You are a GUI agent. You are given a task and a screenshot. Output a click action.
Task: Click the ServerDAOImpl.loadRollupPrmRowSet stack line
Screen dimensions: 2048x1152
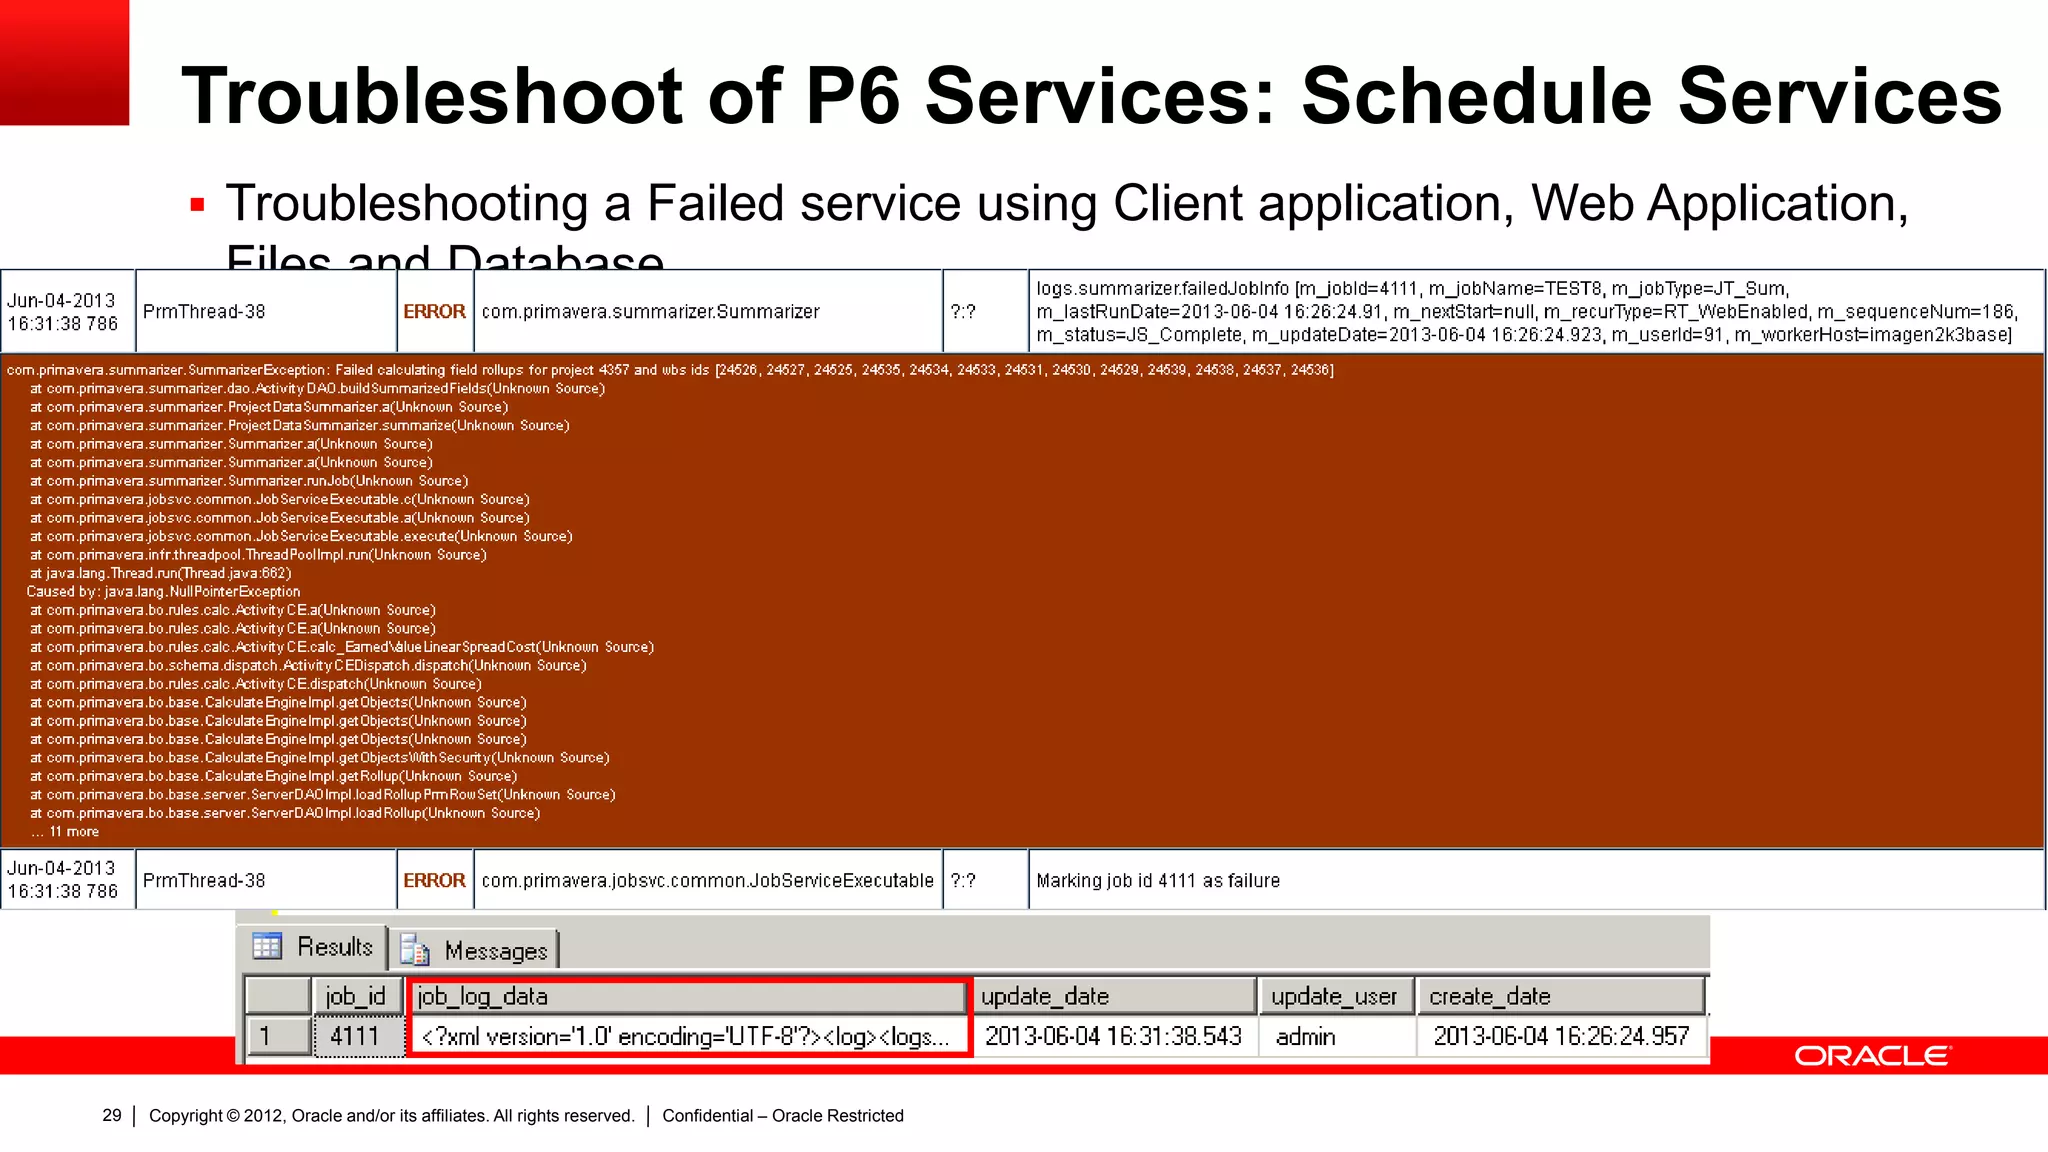(323, 794)
